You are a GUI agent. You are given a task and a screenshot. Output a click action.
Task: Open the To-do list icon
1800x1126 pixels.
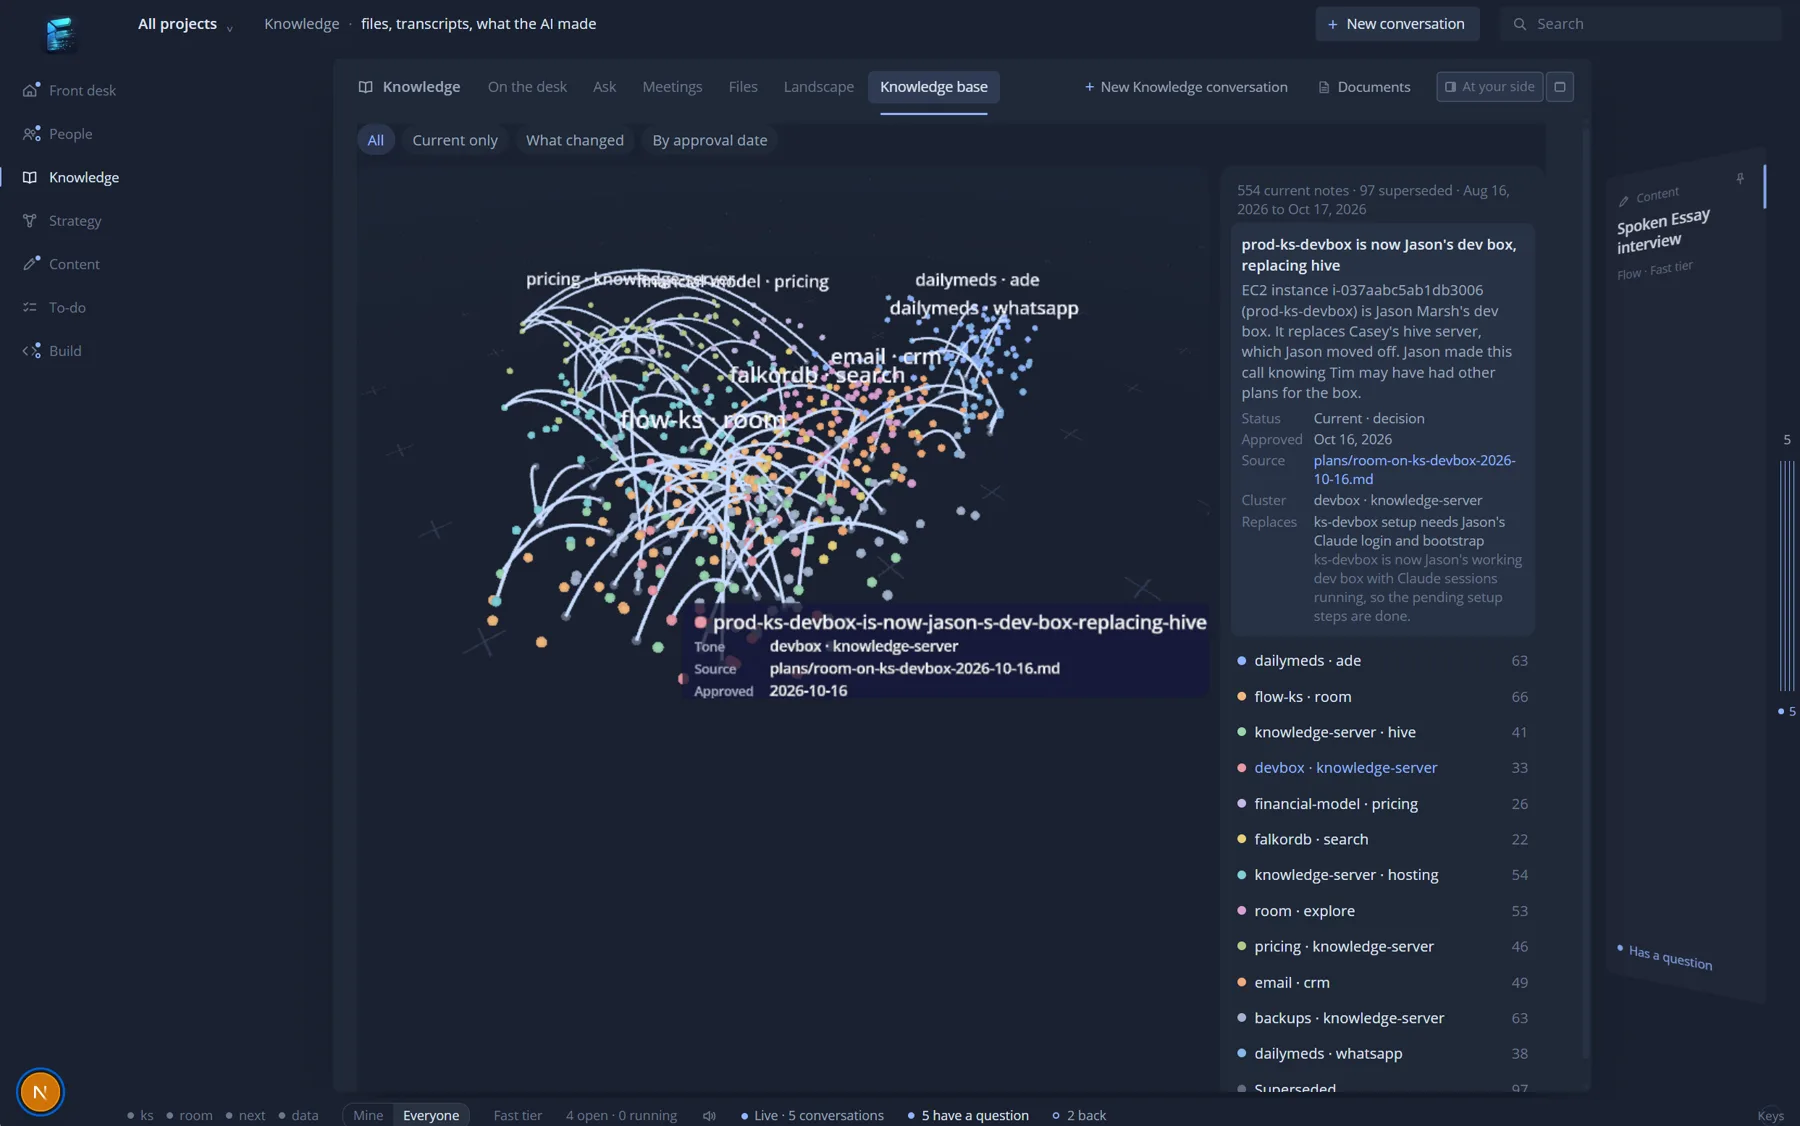point(30,308)
